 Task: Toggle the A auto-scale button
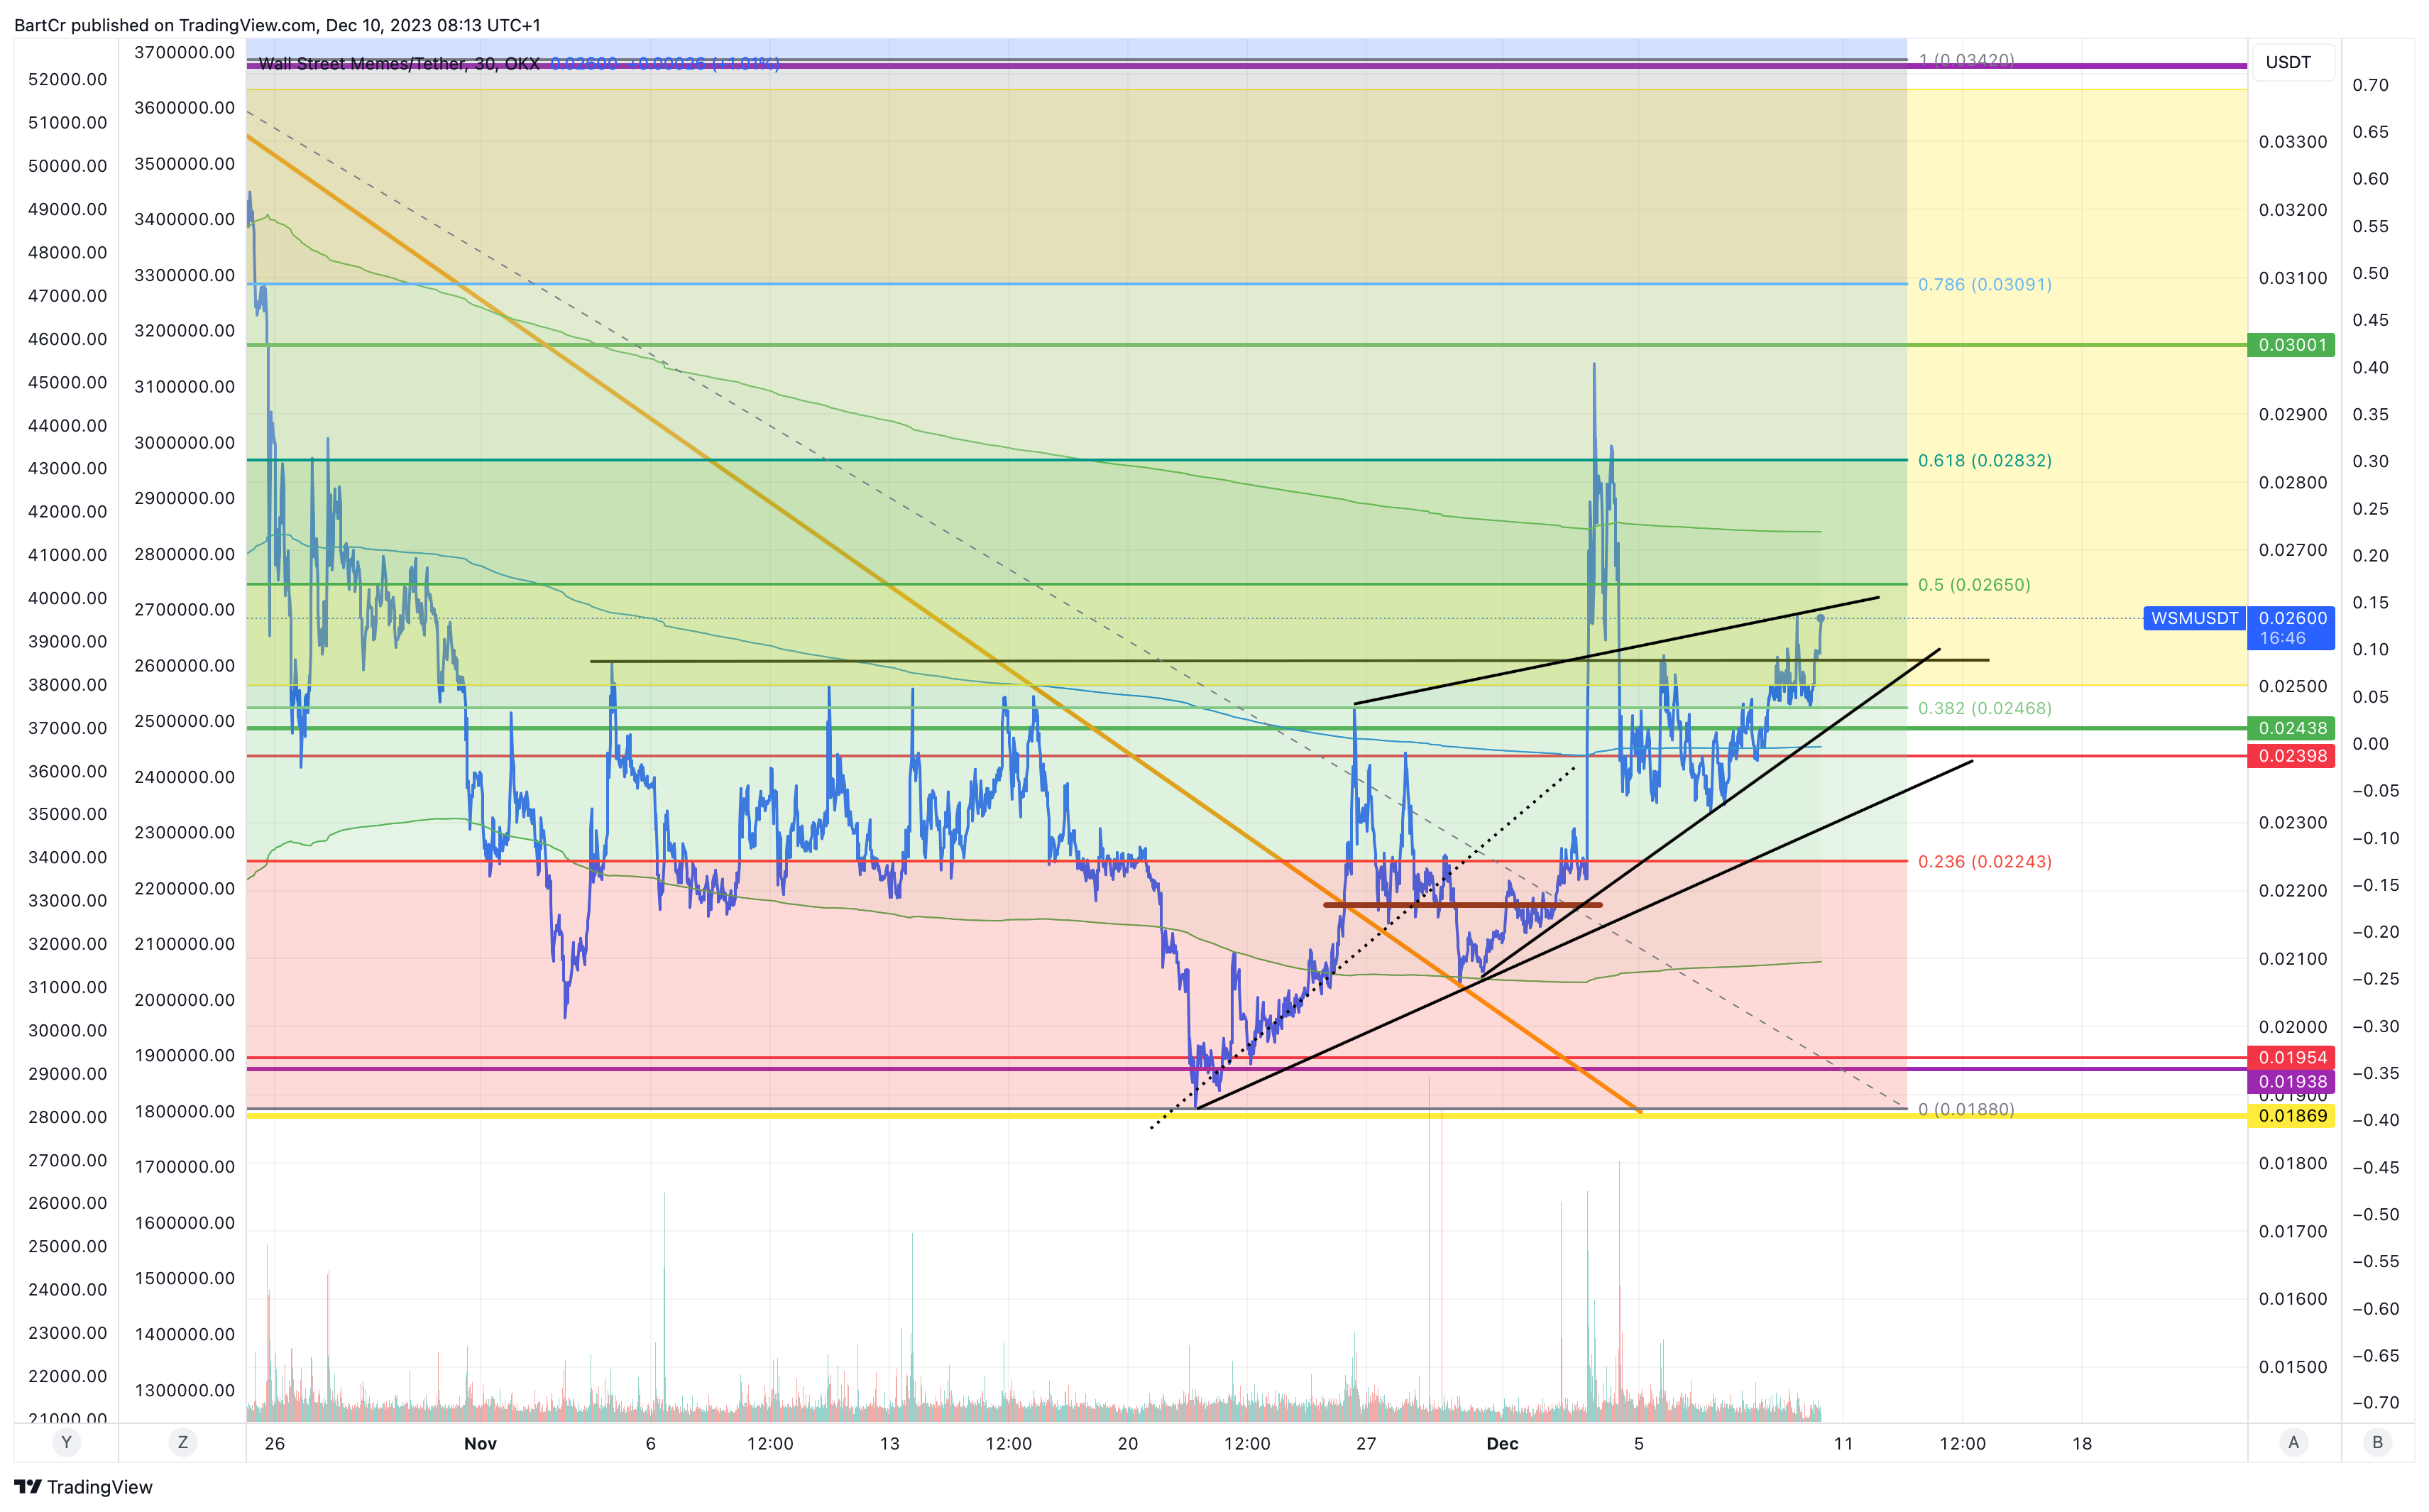tap(2294, 1442)
